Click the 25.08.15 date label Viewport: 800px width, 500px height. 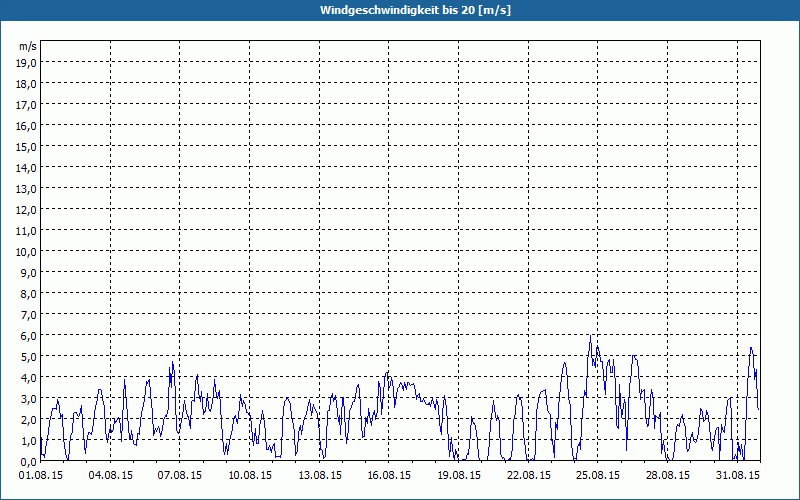tap(598, 475)
